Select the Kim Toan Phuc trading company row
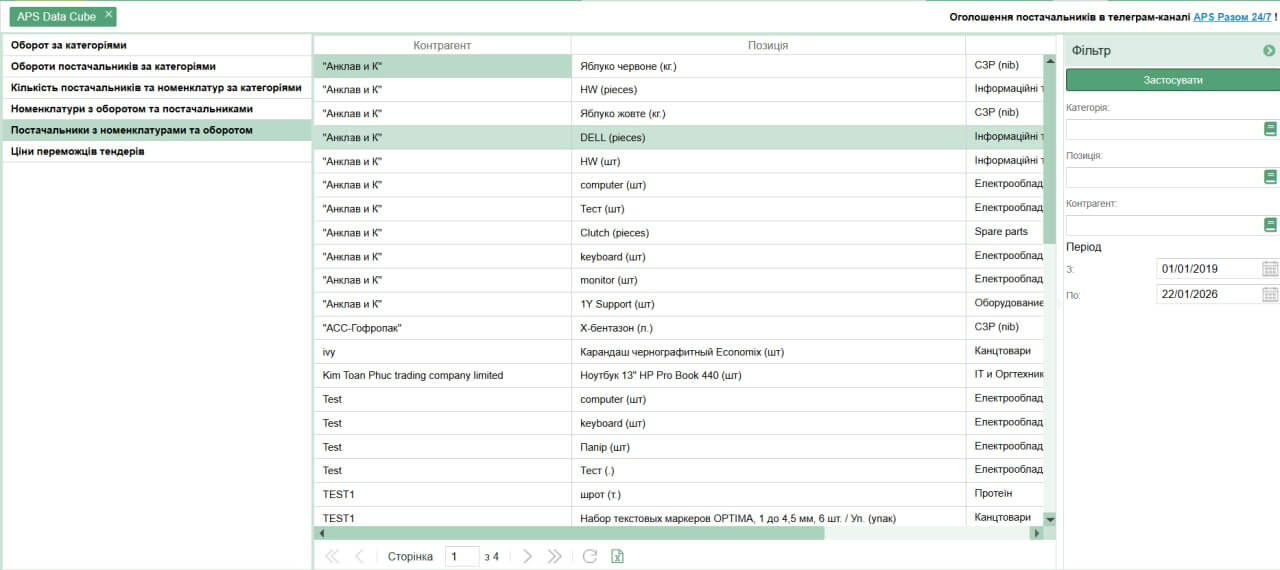The width and height of the screenshot is (1280, 570). click(x=413, y=376)
